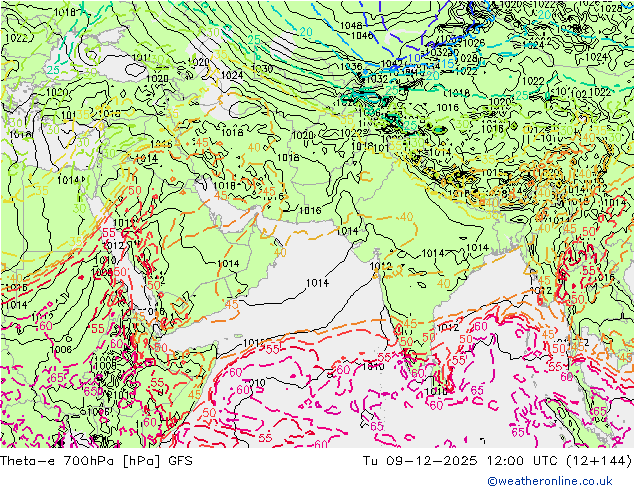Click the 1048 pressure contour label

[351, 26]
